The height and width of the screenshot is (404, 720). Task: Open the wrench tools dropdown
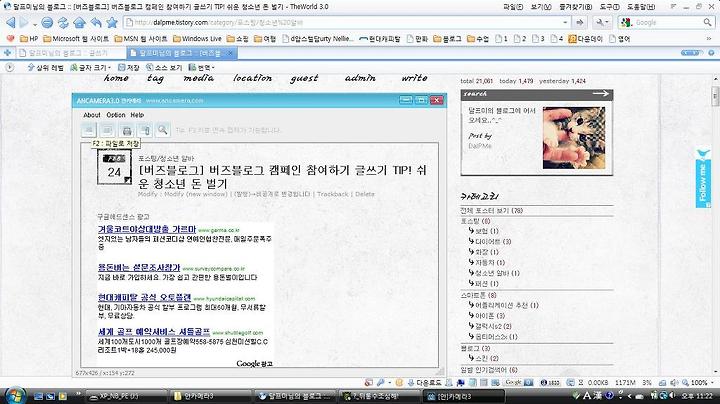pos(602,22)
